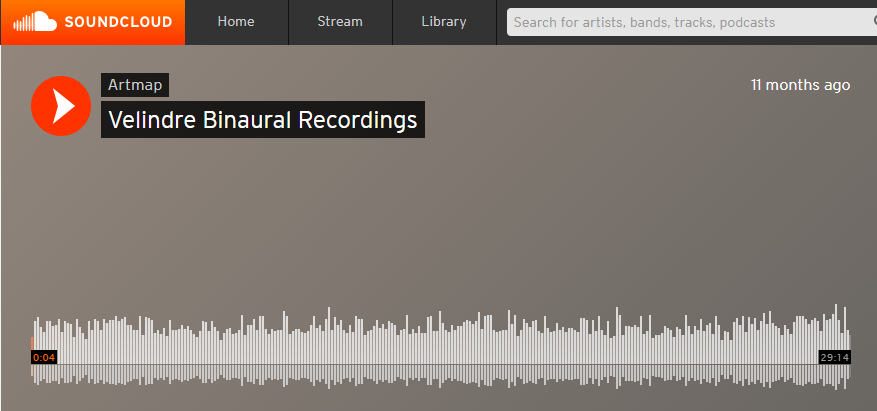Screen dimensions: 877x411
Task: Open the Home tab
Action: pyautogui.click(x=236, y=22)
